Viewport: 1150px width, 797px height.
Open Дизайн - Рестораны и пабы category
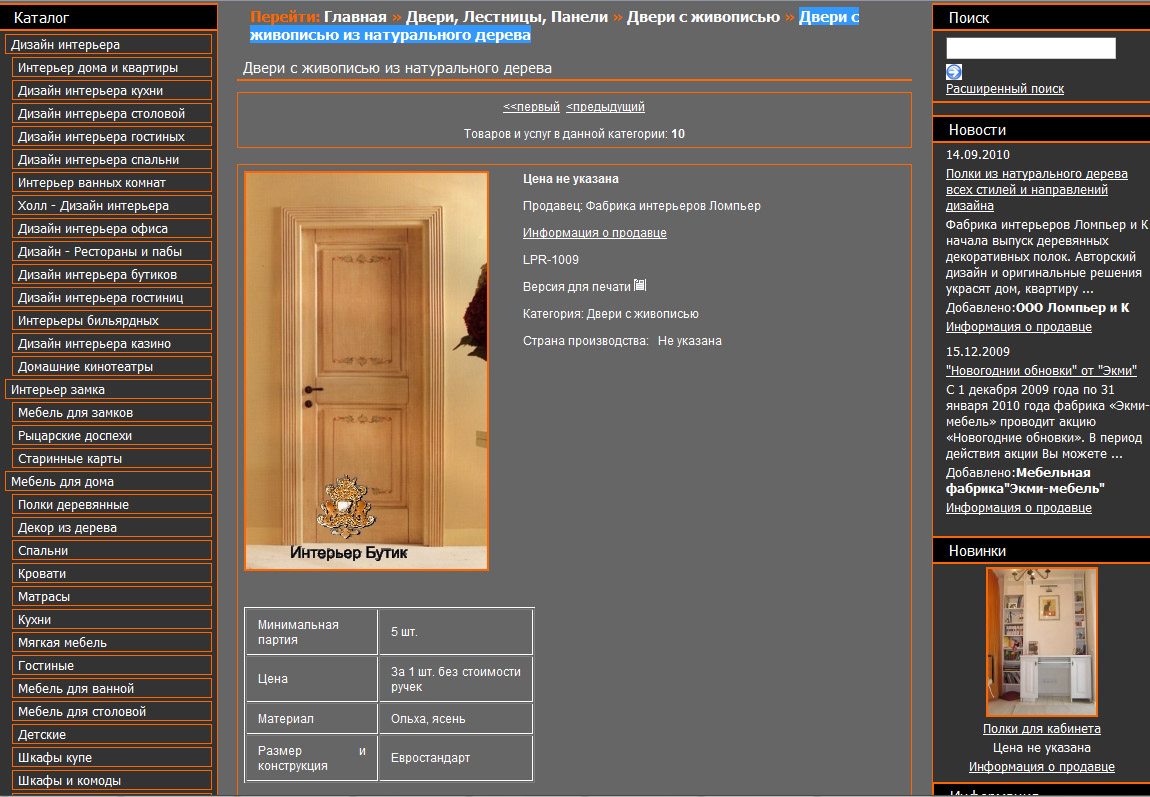(111, 251)
